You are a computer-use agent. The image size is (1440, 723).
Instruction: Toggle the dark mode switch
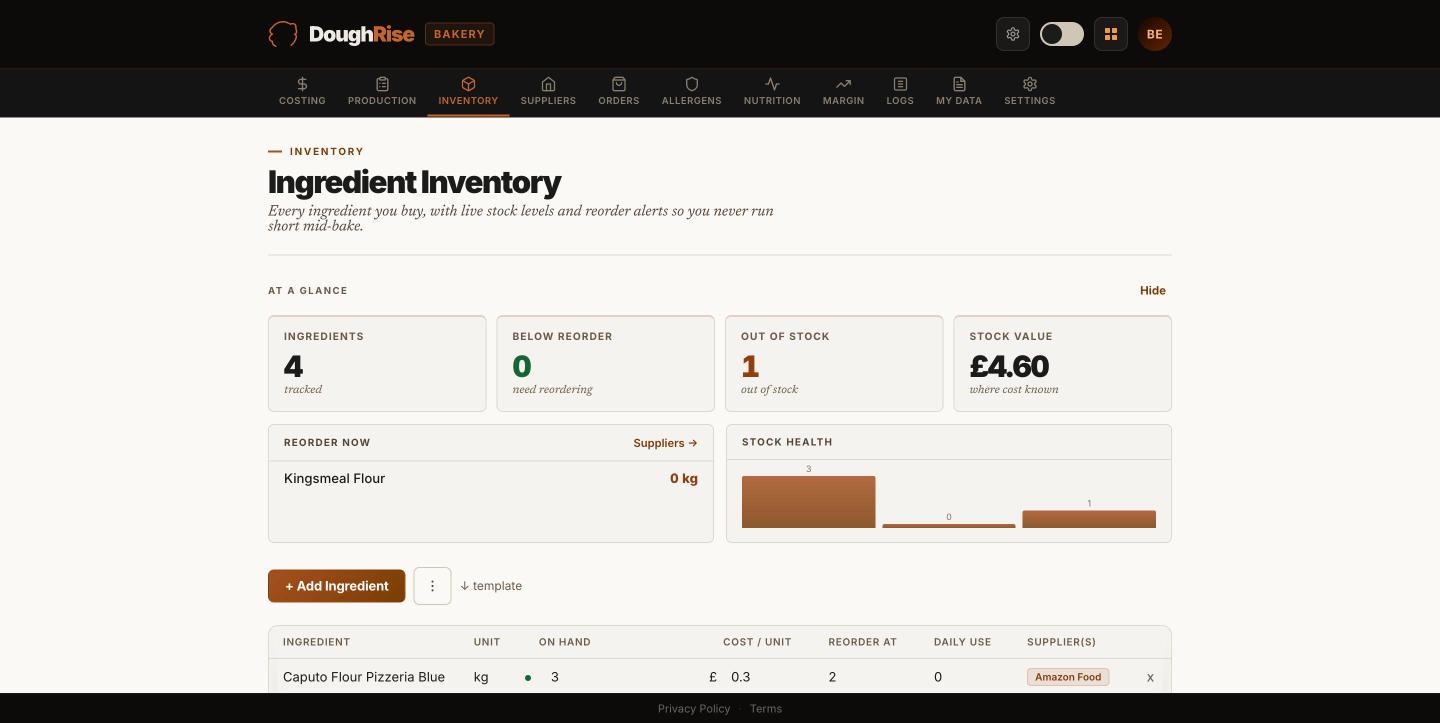coord(1062,34)
